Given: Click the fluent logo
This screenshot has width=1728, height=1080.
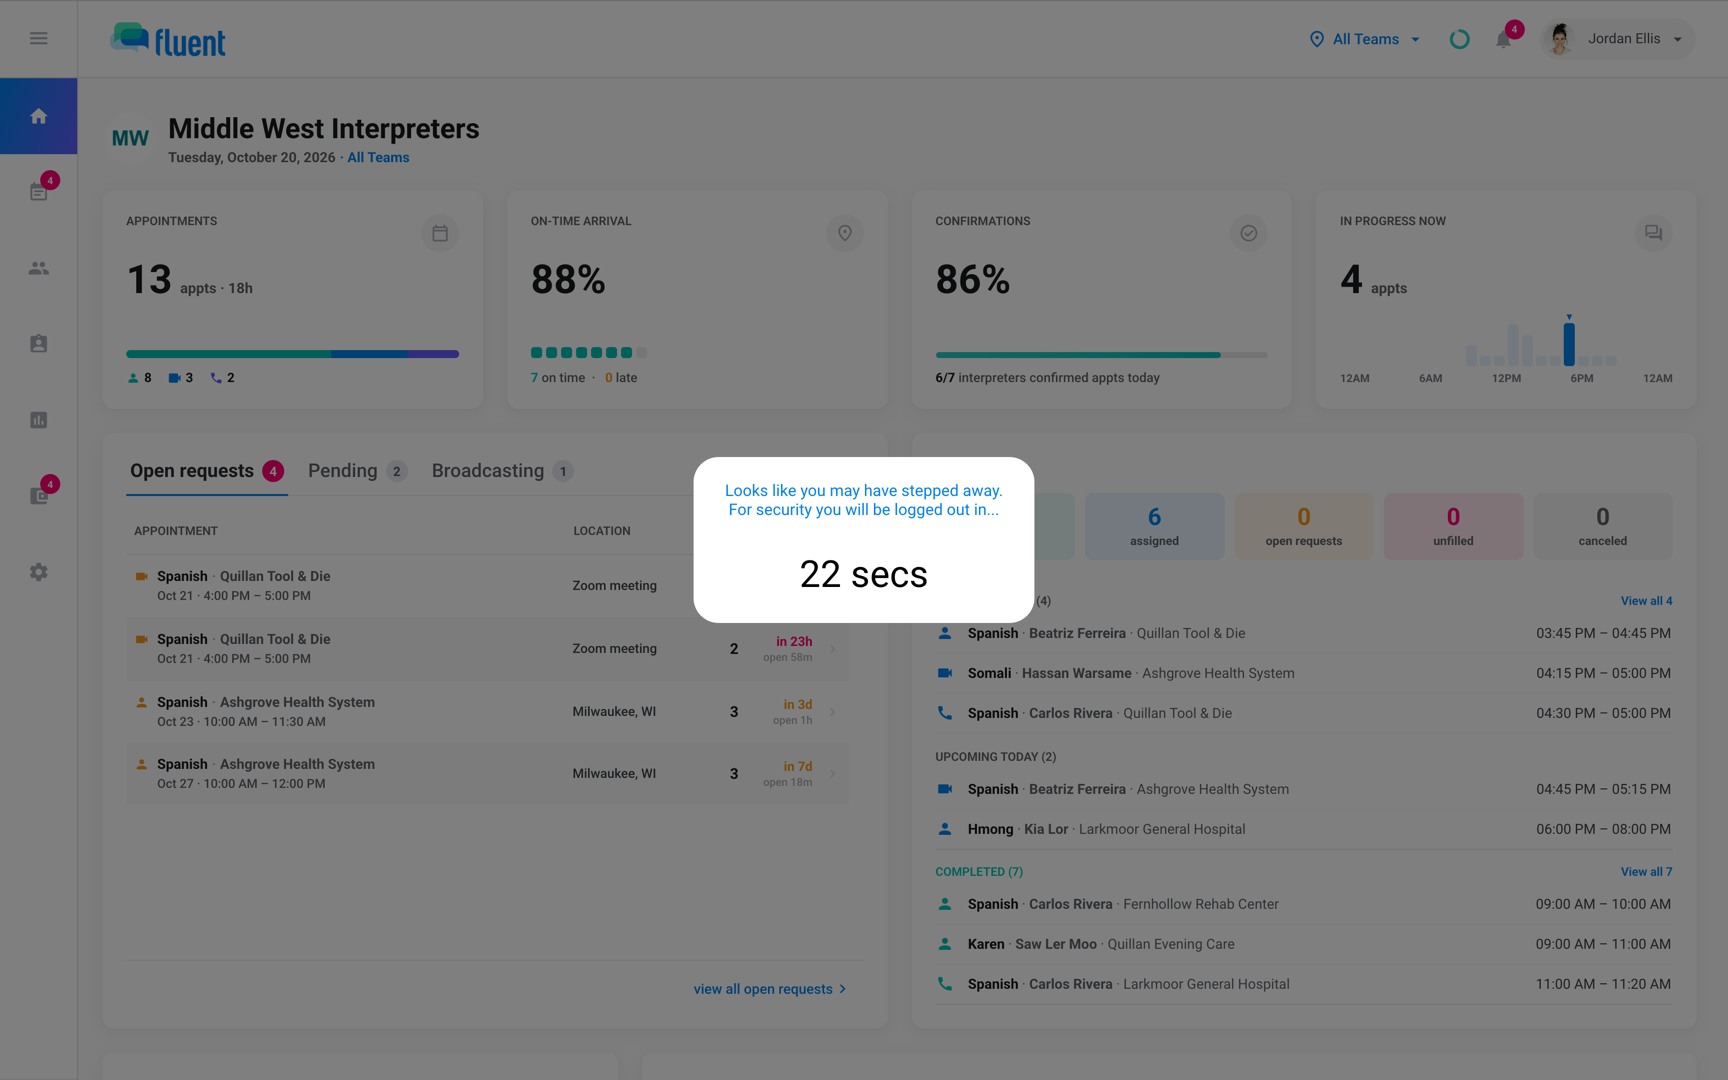Looking at the screenshot, I should pos(168,39).
